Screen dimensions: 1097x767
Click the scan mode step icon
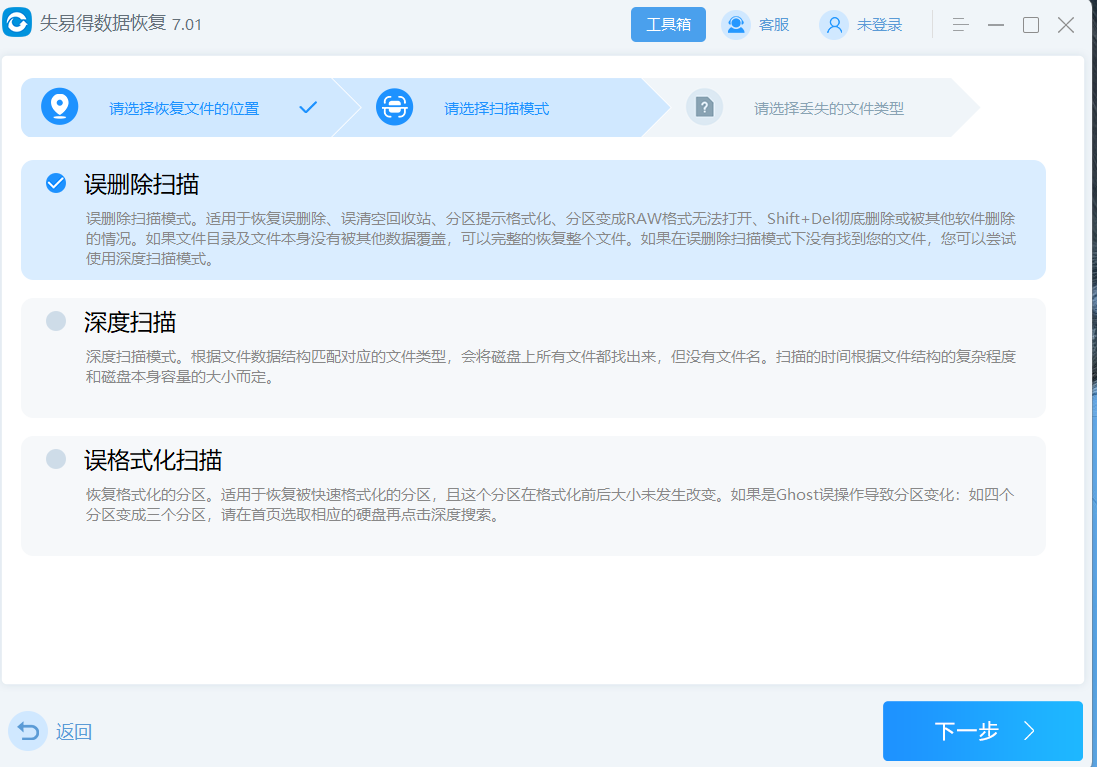pos(394,107)
